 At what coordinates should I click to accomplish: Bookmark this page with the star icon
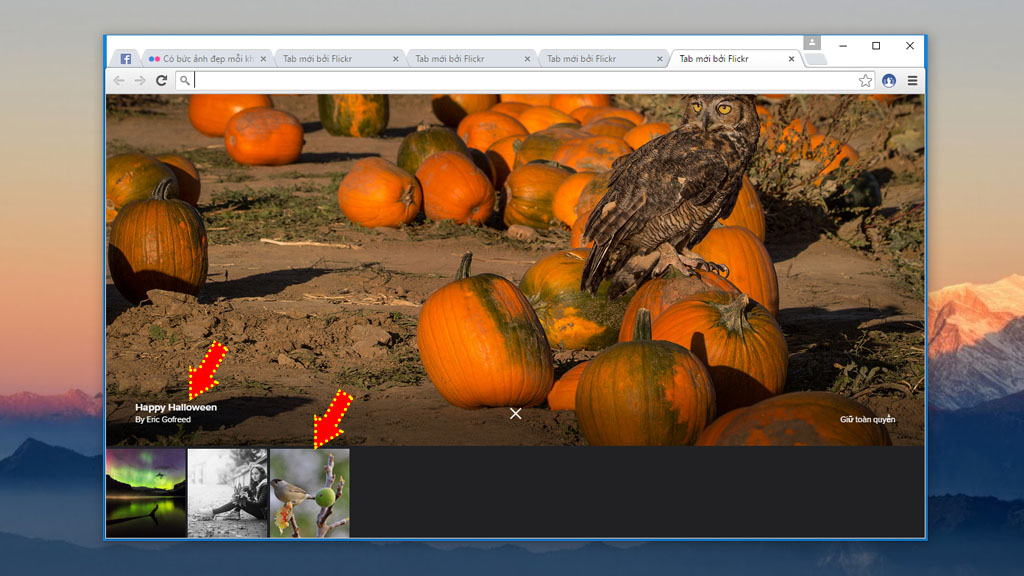(865, 80)
